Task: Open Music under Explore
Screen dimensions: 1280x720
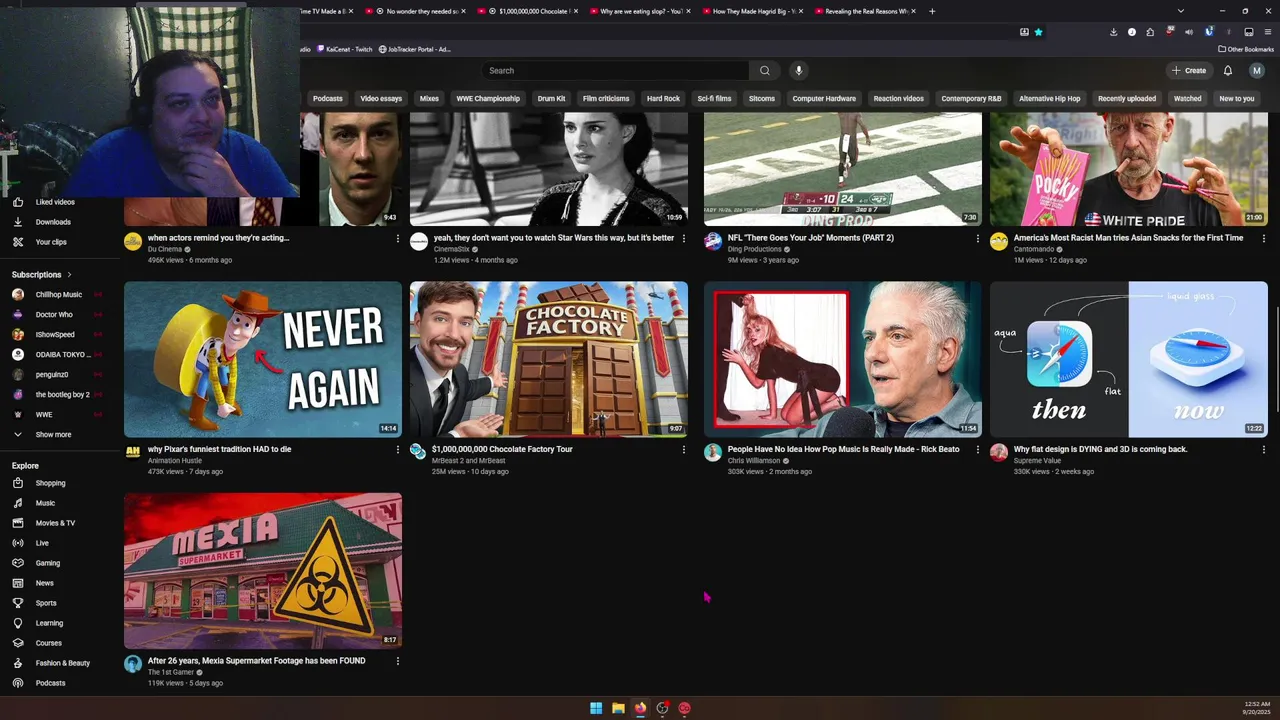Action: click(45, 503)
